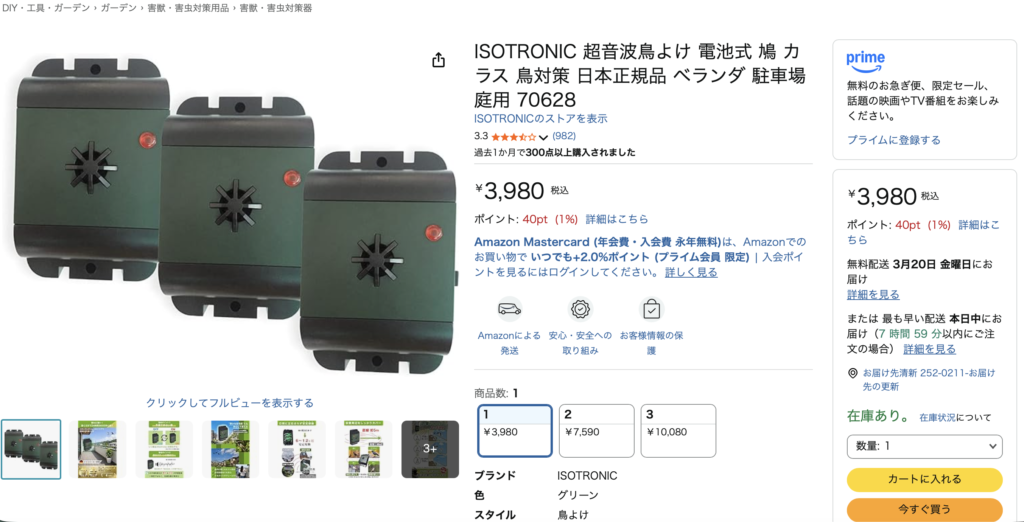Open the 3+ more images thumbnail

[430, 449]
